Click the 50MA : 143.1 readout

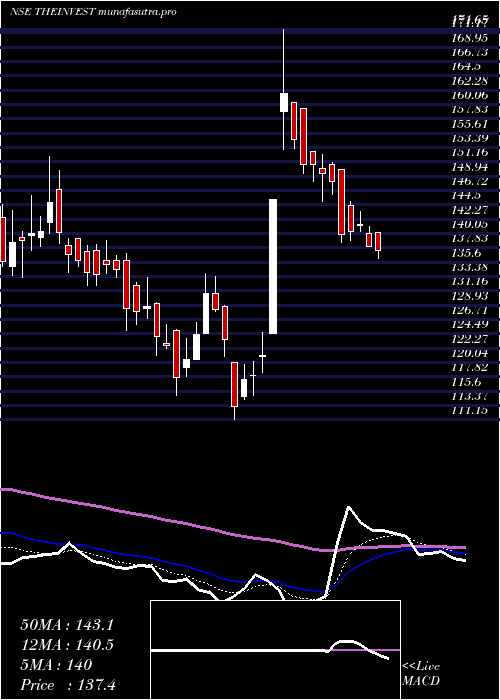(67, 625)
